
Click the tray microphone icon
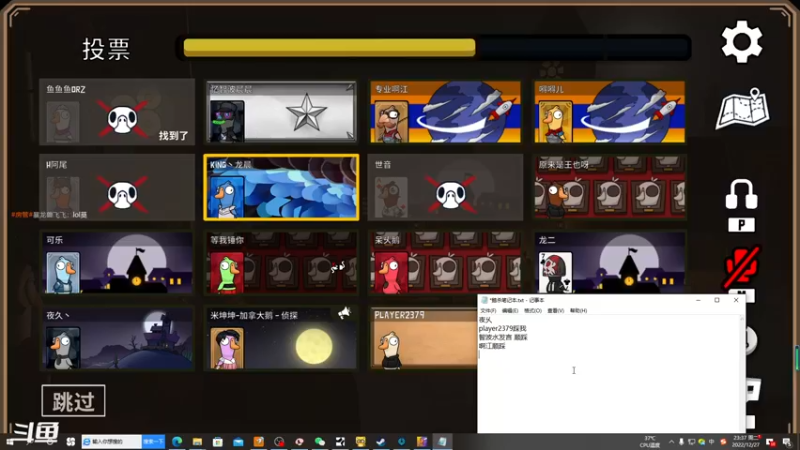[681, 442]
